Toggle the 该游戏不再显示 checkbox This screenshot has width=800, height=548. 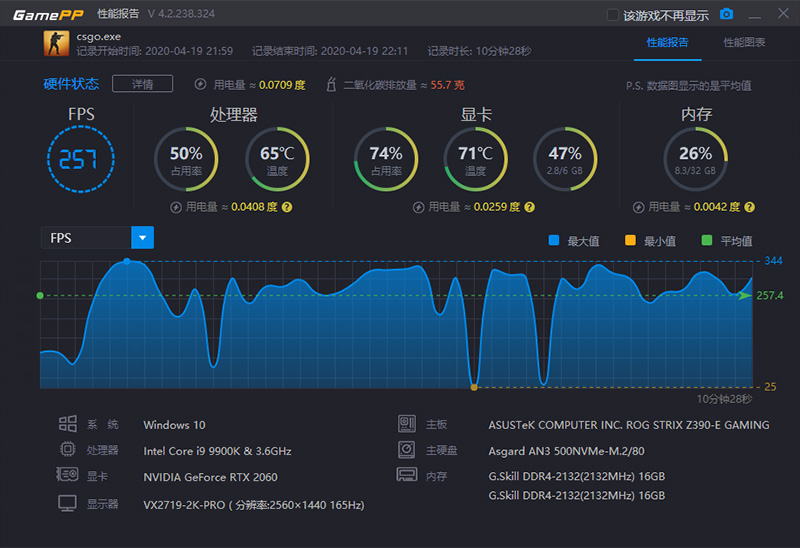click(x=613, y=15)
